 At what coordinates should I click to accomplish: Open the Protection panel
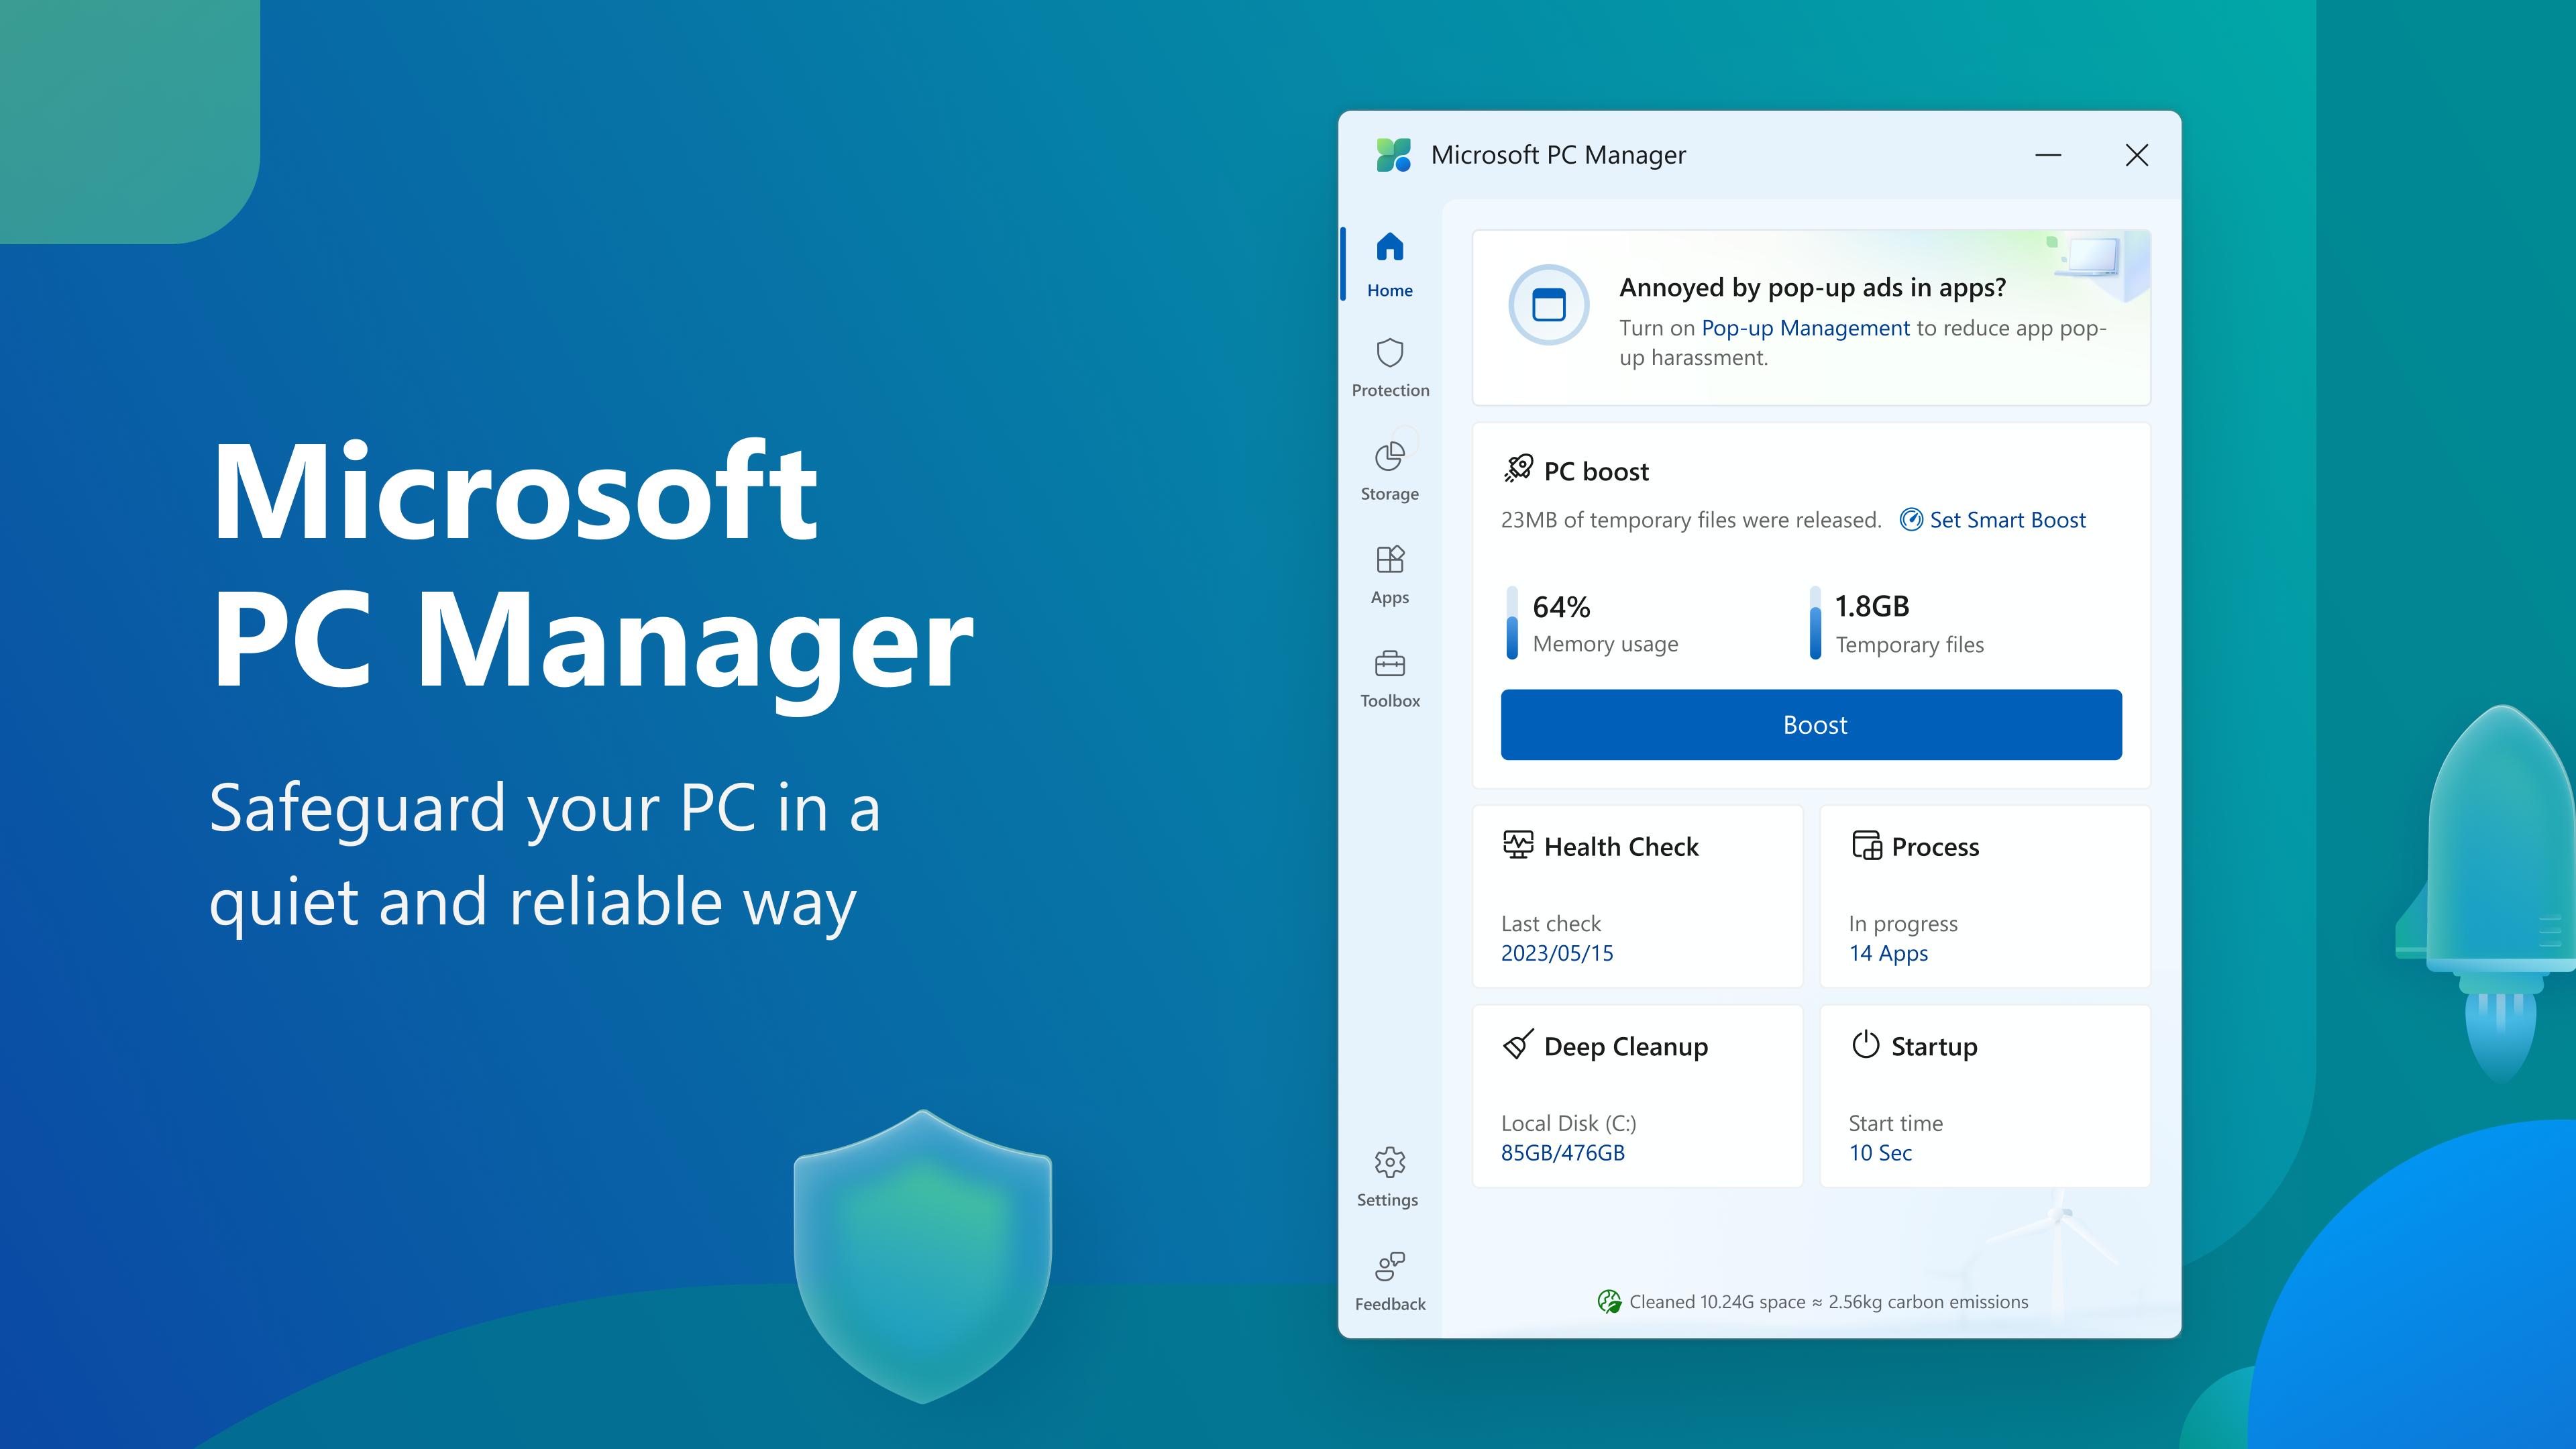[1389, 366]
